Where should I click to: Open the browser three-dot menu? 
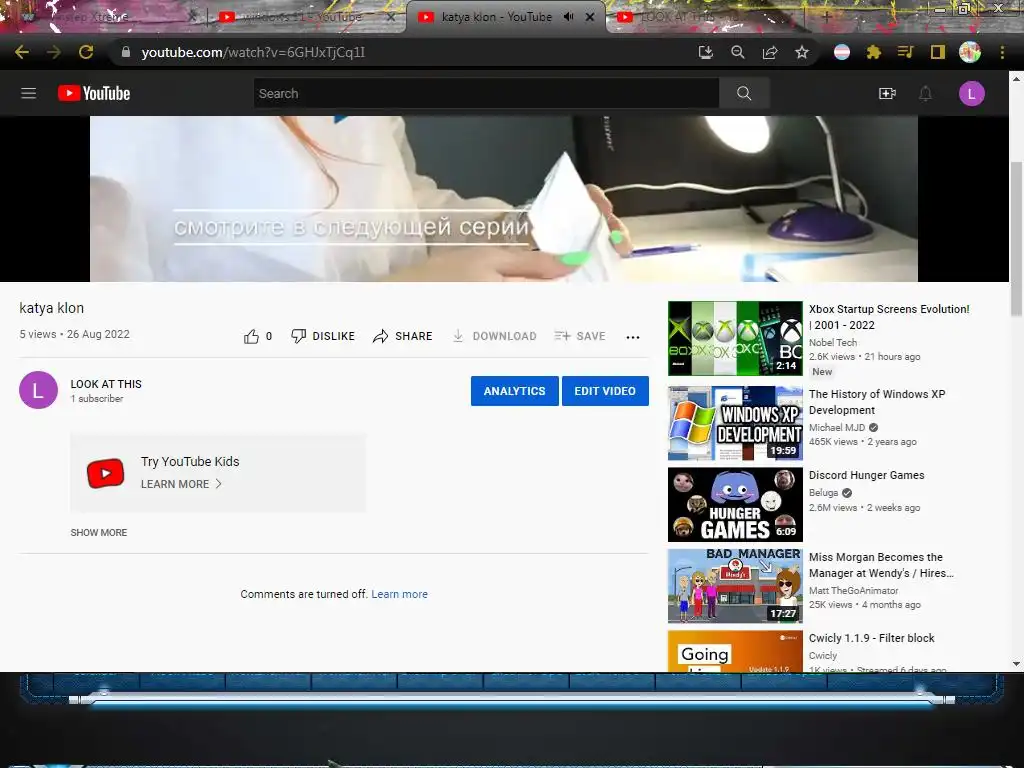coord(1002,52)
